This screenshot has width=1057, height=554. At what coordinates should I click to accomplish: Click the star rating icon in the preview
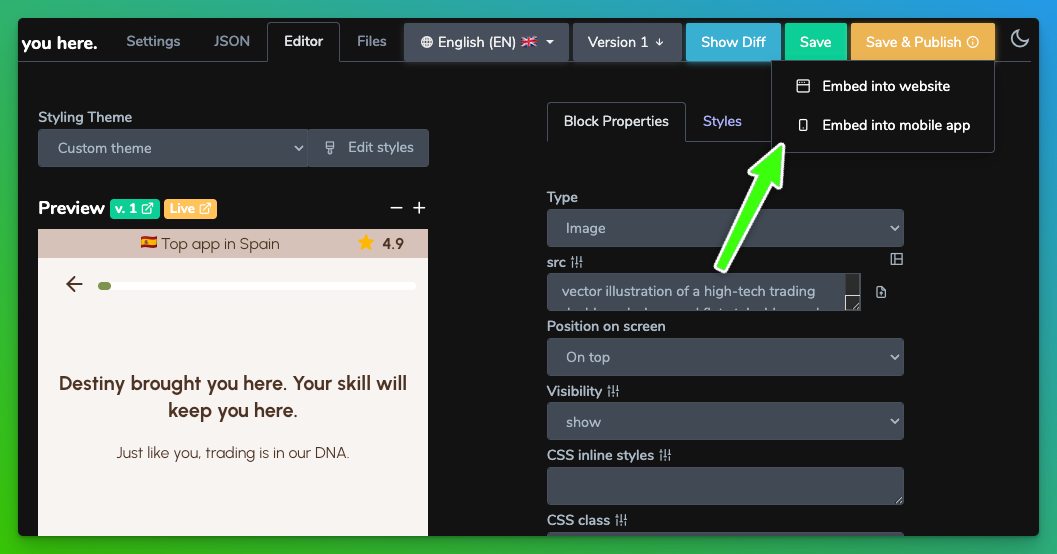point(366,243)
